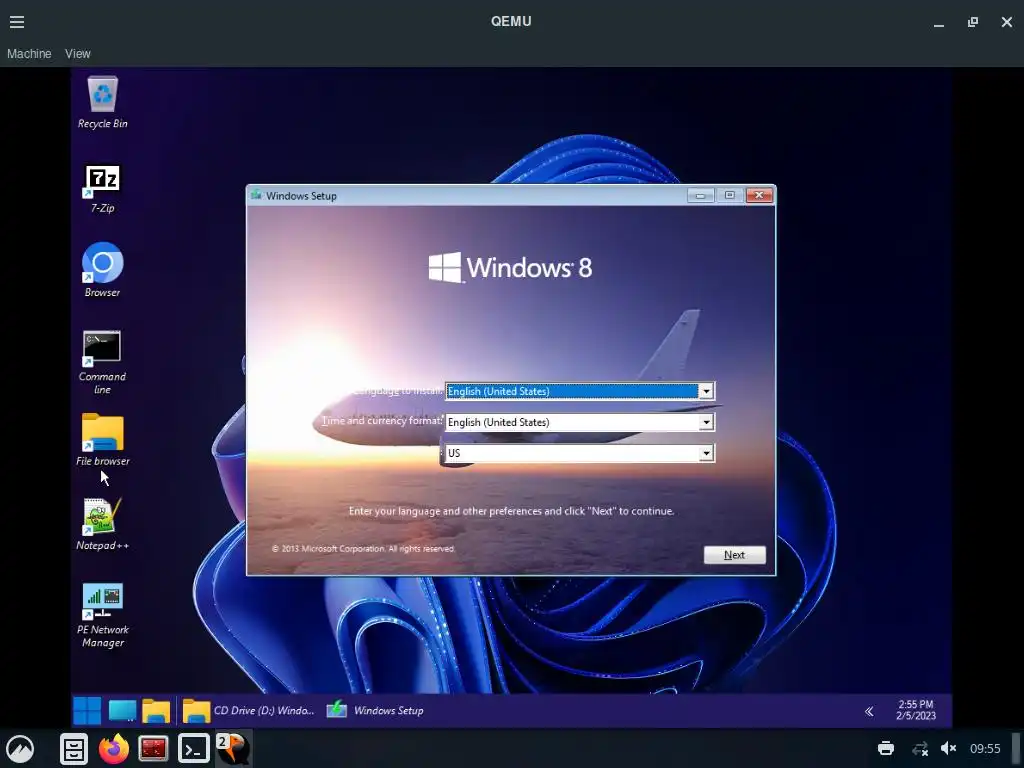Expand the guest system tray chevron
Image resolution: width=1024 pixels, height=768 pixels.
tap(869, 711)
